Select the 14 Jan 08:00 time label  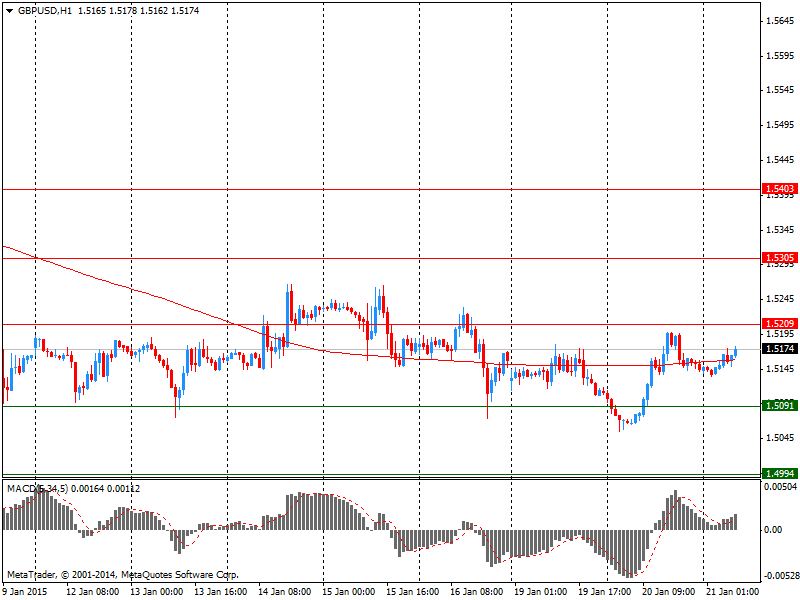tap(284, 592)
